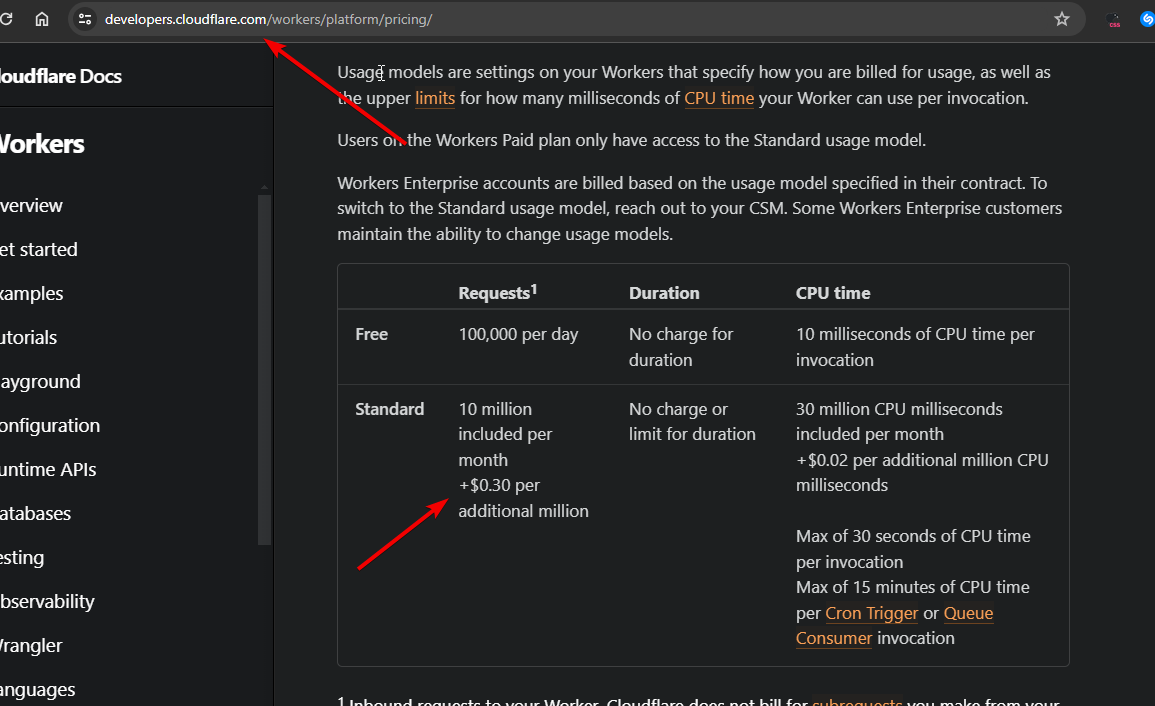Image resolution: width=1155 pixels, height=706 pixels.
Task: Select Examples in the sidebar
Action: (x=32, y=294)
